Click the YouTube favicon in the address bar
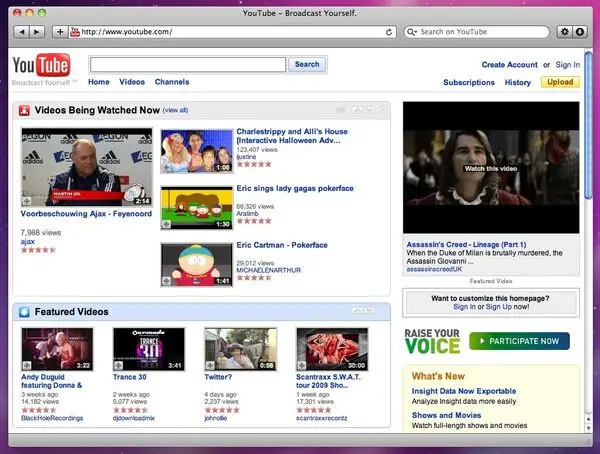The height and width of the screenshot is (454, 600). coord(75,32)
